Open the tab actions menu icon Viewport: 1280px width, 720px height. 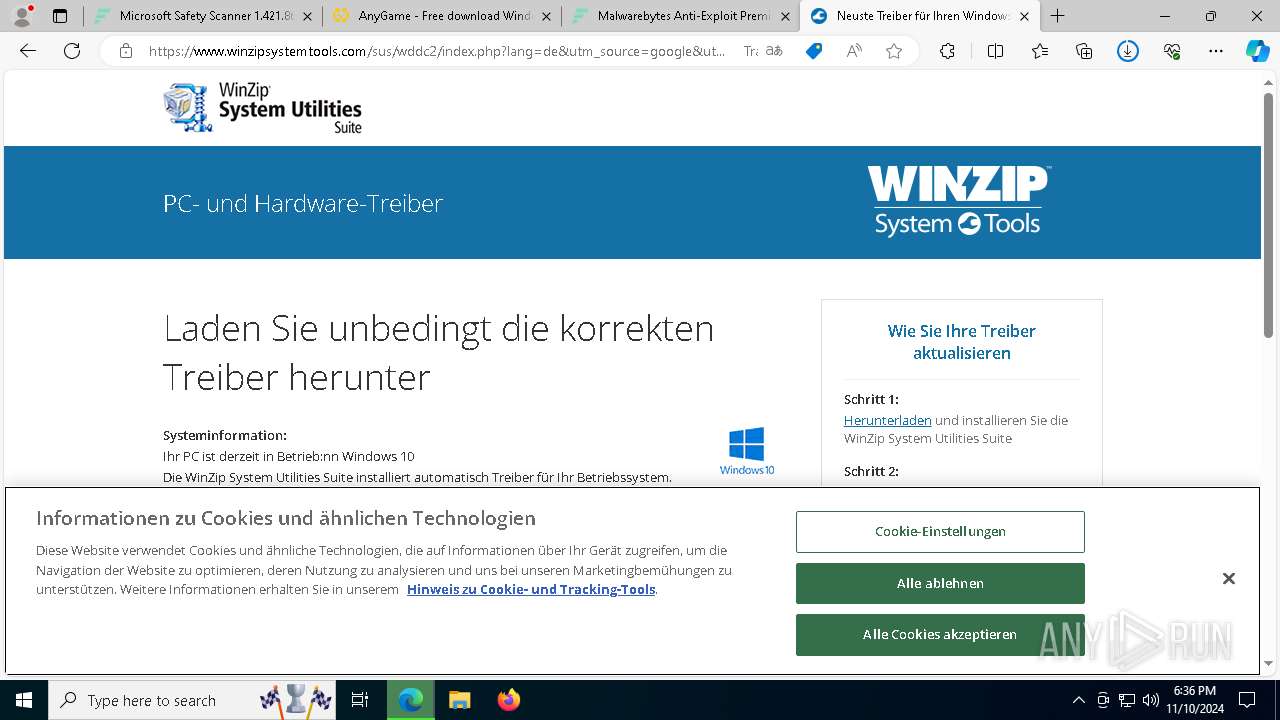tap(60, 16)
